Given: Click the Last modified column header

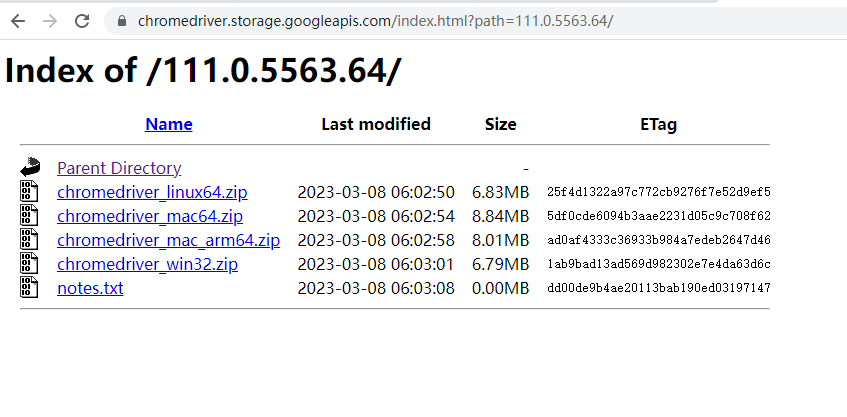Looking at the screenshot, I should coord(376,124).
